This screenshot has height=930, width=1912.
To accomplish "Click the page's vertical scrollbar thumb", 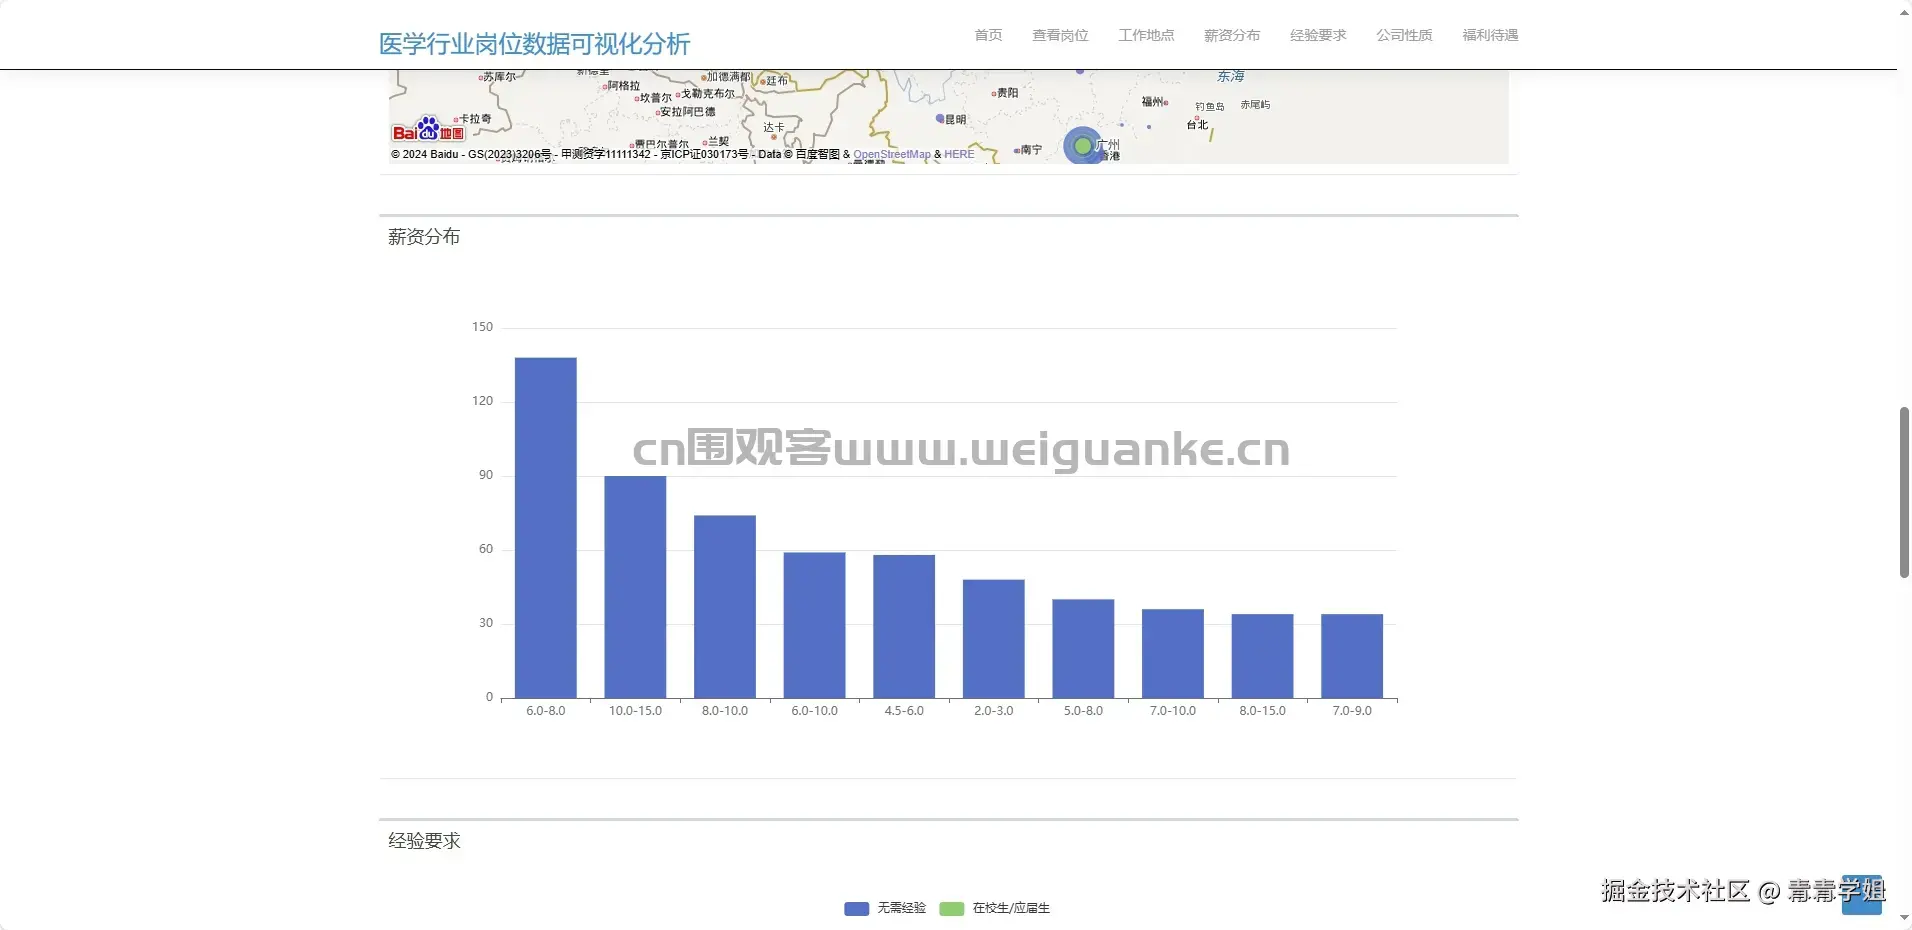I will [x=1904, y=492].
